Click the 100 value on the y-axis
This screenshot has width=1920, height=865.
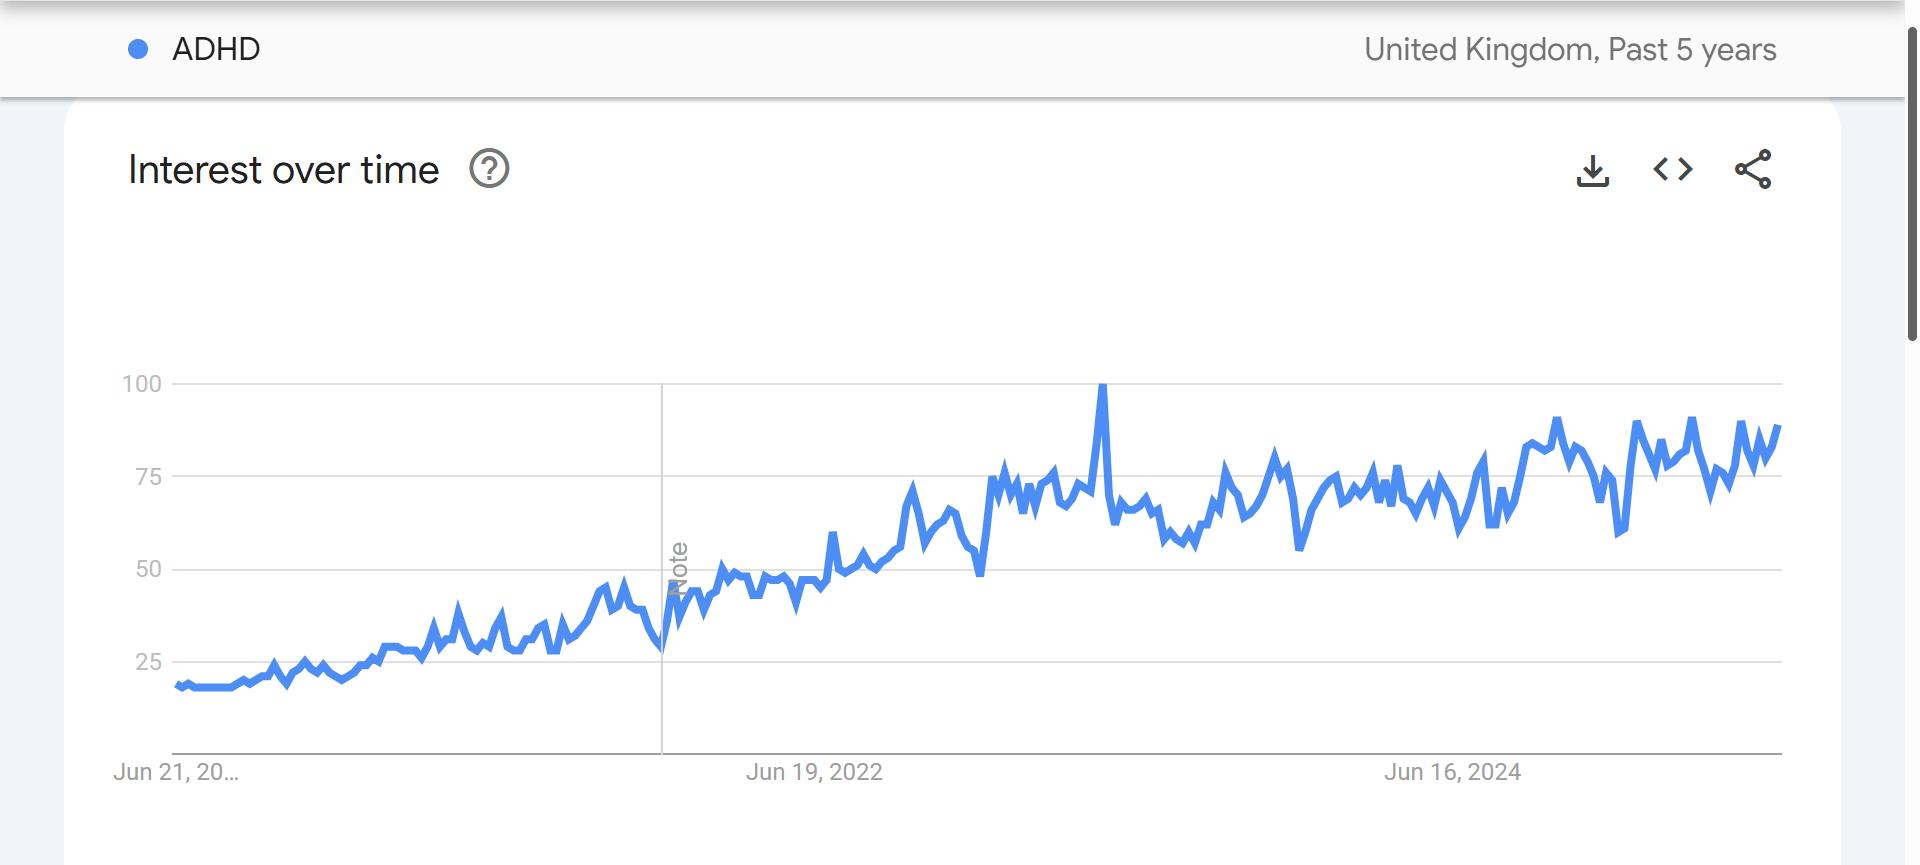coord(142,384)
